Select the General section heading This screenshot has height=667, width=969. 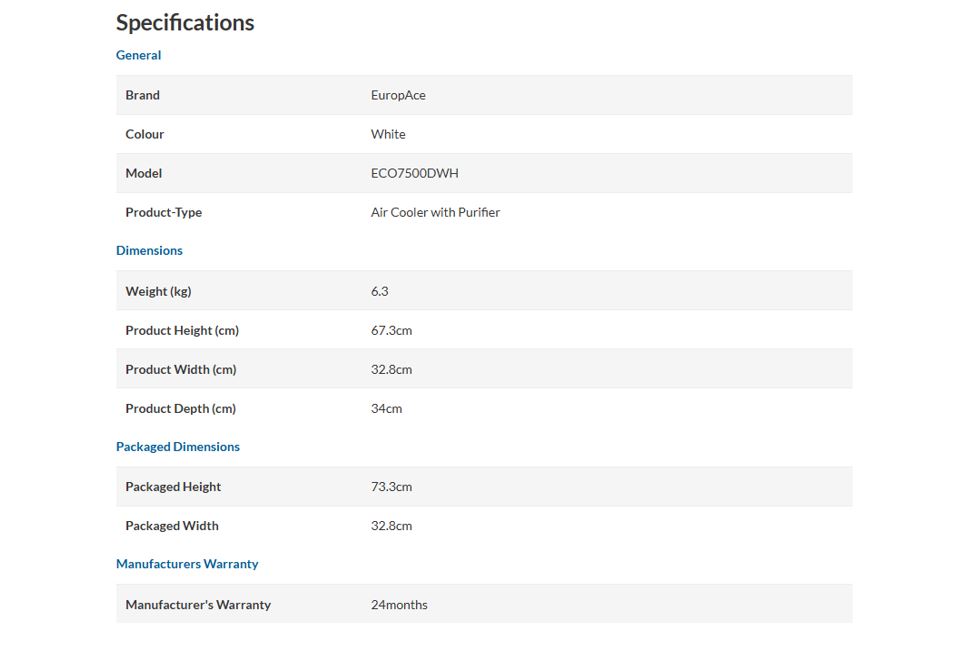[138, 55]
